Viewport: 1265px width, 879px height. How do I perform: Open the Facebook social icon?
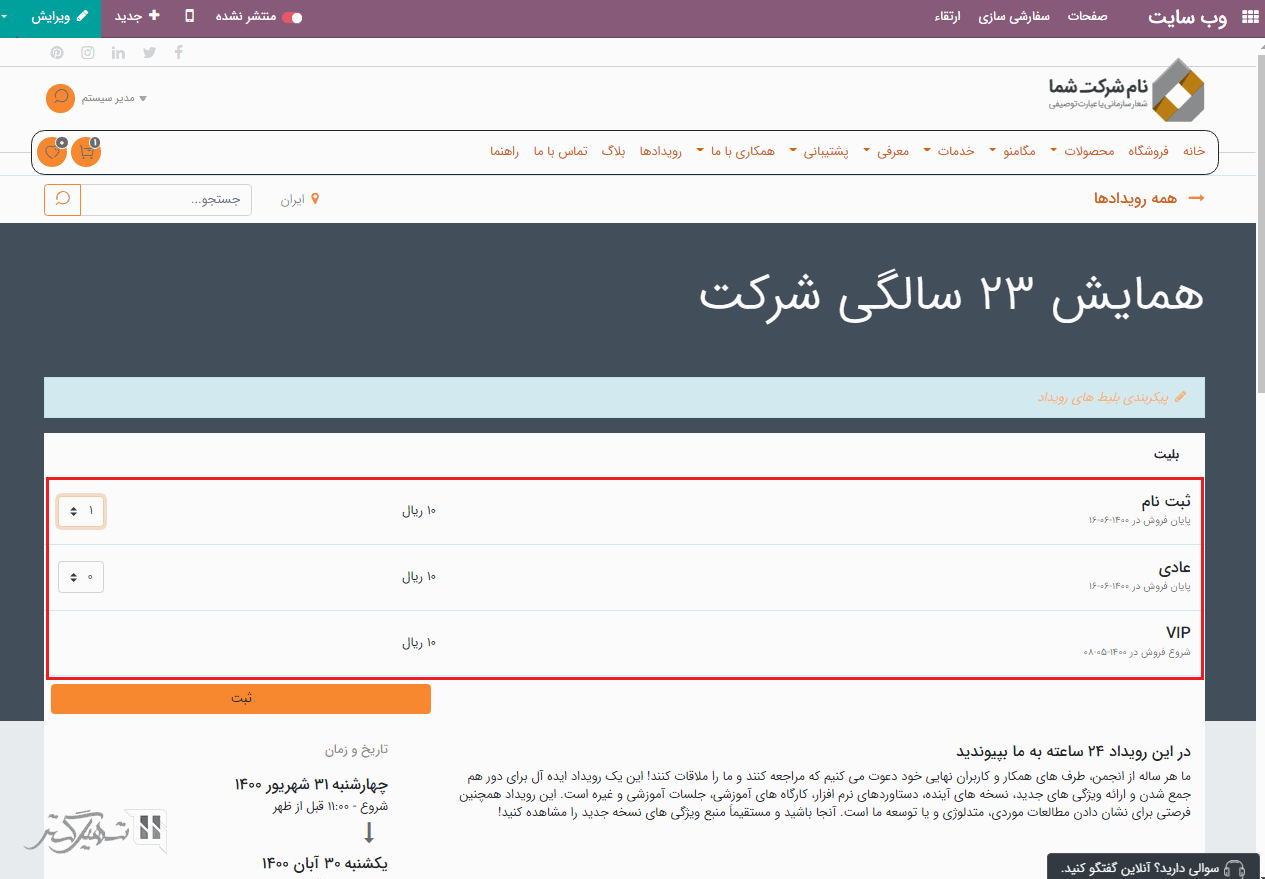[x=179, y=52]
